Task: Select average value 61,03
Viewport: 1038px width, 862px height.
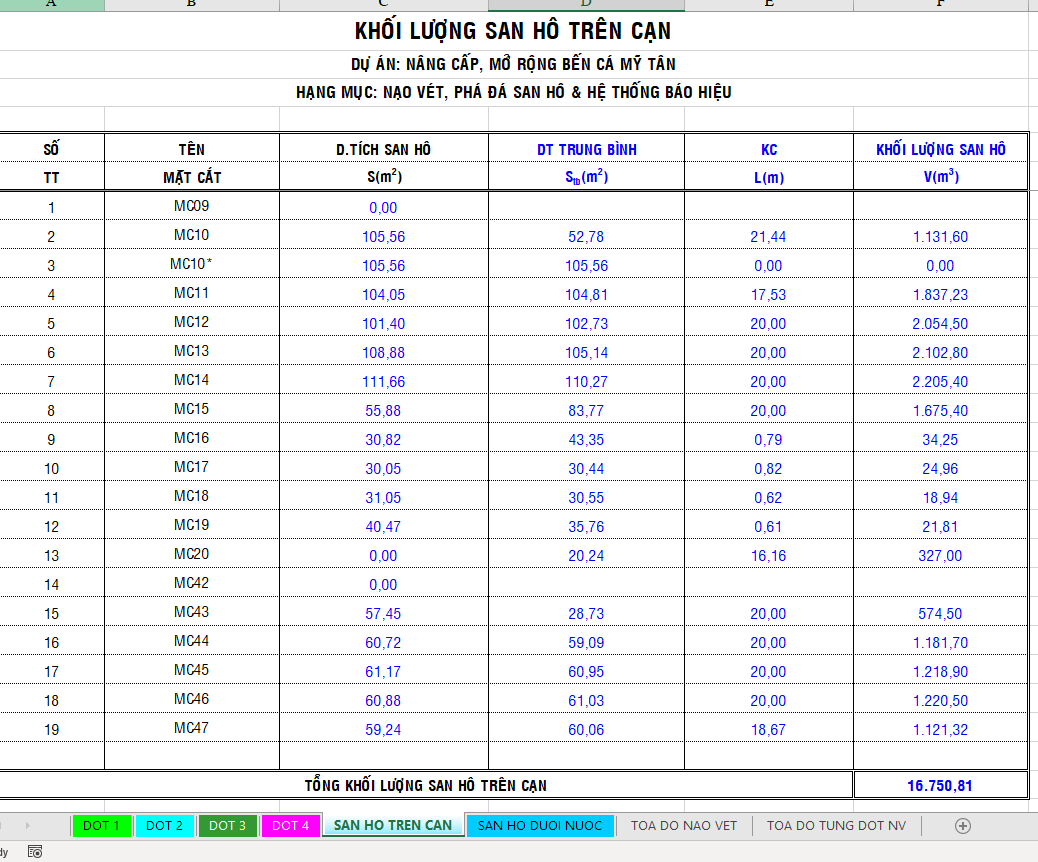Action: (x=586, y=701)
